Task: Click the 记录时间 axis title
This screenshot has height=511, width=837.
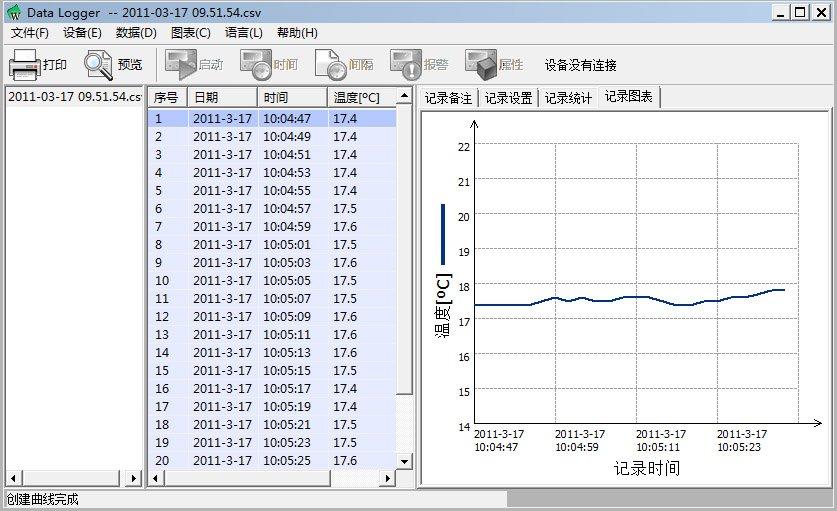Action: coord(646,468)
